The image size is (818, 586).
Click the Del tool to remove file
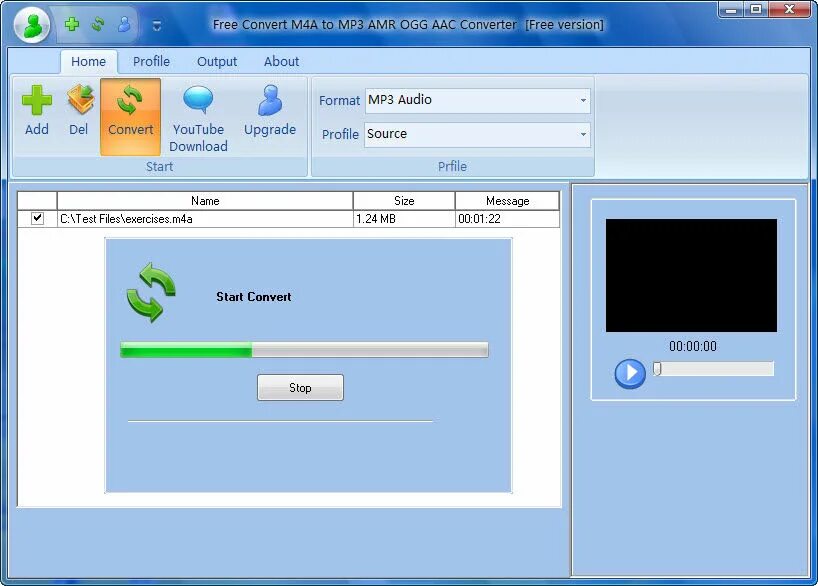click(79, 110)
